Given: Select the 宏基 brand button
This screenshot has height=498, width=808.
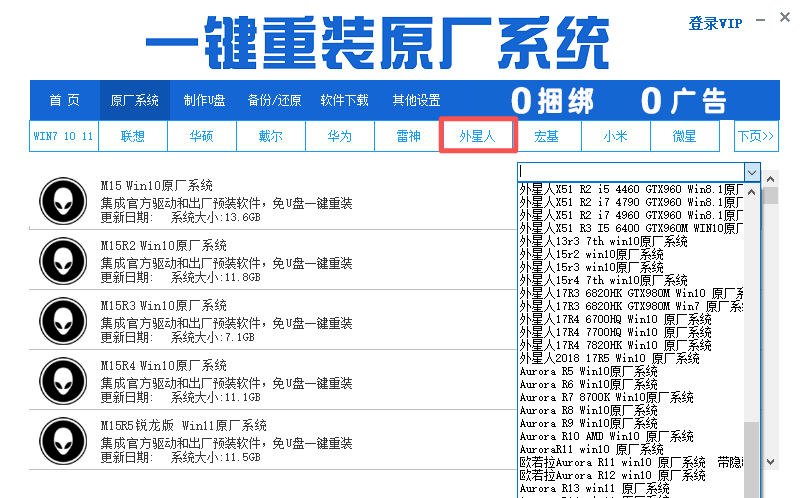Looking at the screenshot, I should (547, 136).
